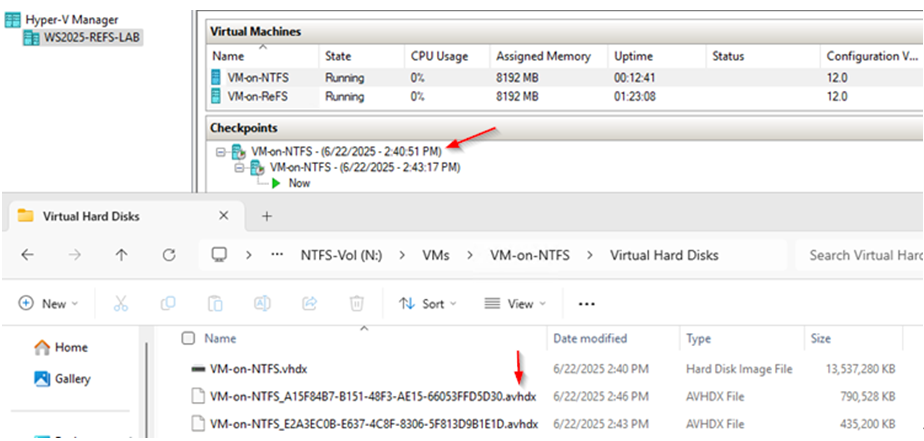This screenshot has height=441, width=924.
Task: Sort files by Type column
Action: 698,338
